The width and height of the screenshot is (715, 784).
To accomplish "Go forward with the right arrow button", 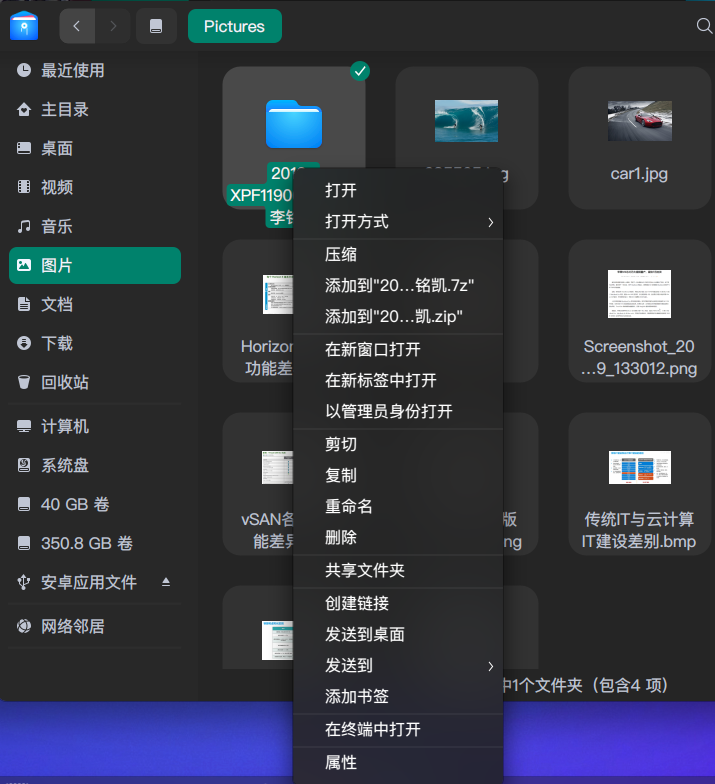I will 113,26.
